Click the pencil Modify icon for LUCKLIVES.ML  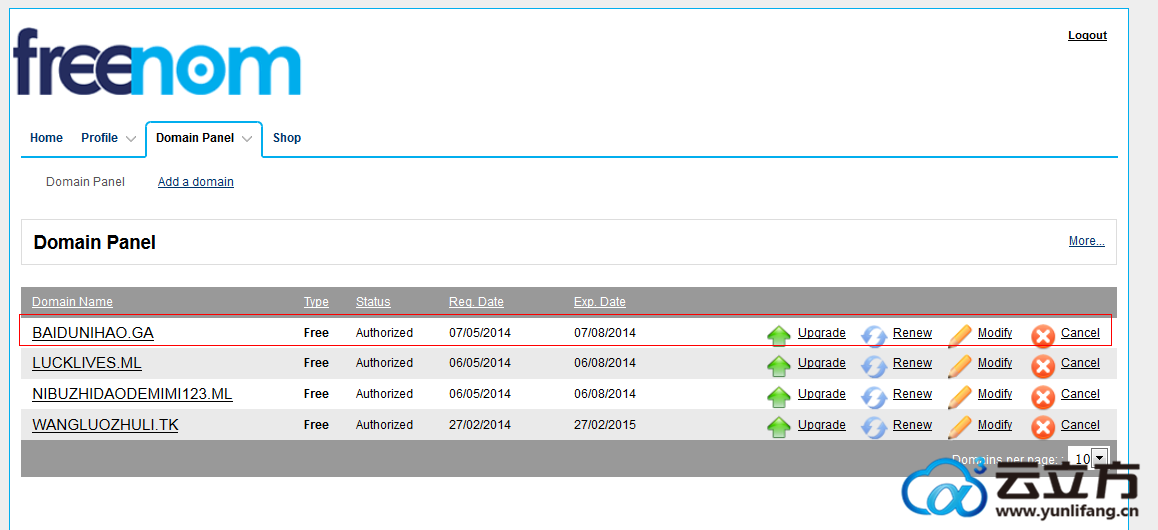coord(959,366)
